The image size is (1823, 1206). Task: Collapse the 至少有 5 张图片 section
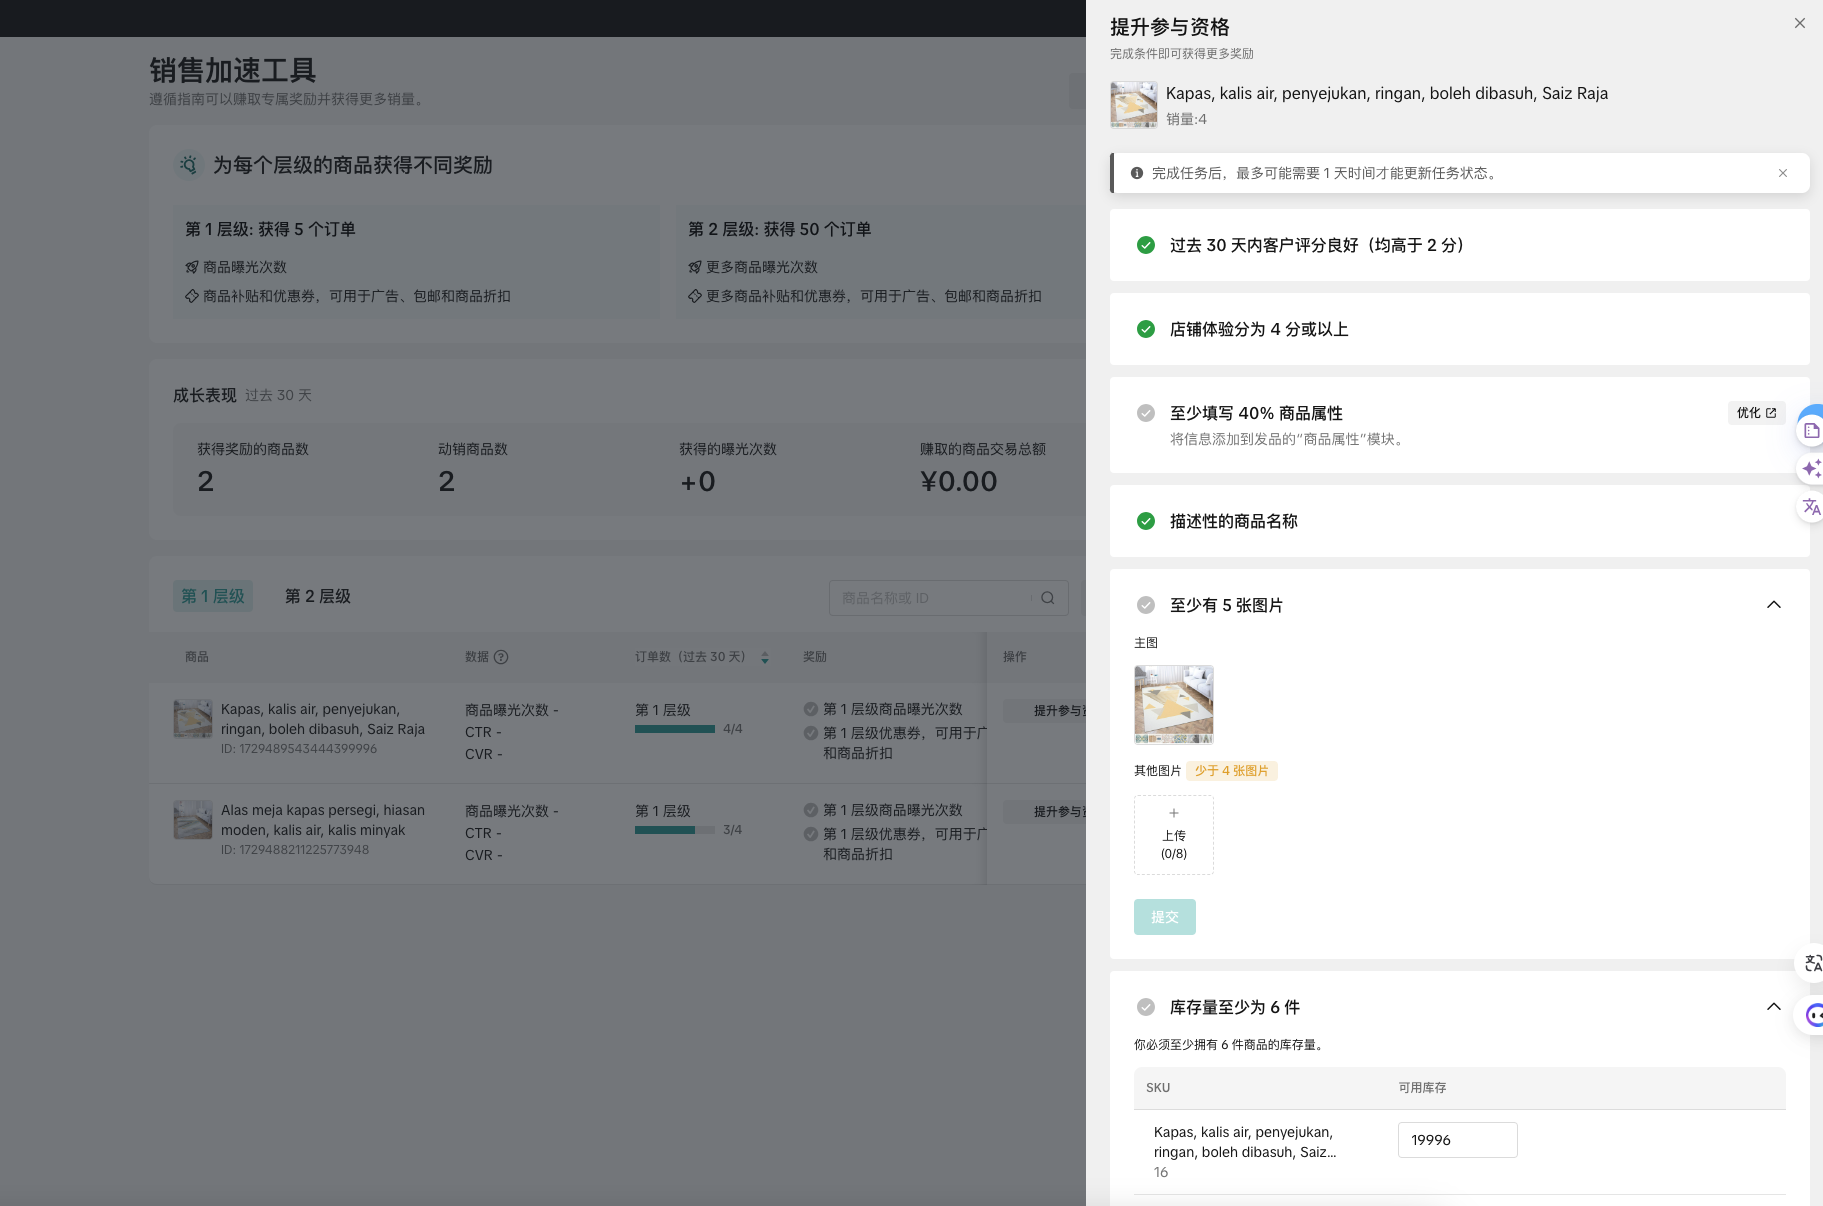click(1773, 605)
